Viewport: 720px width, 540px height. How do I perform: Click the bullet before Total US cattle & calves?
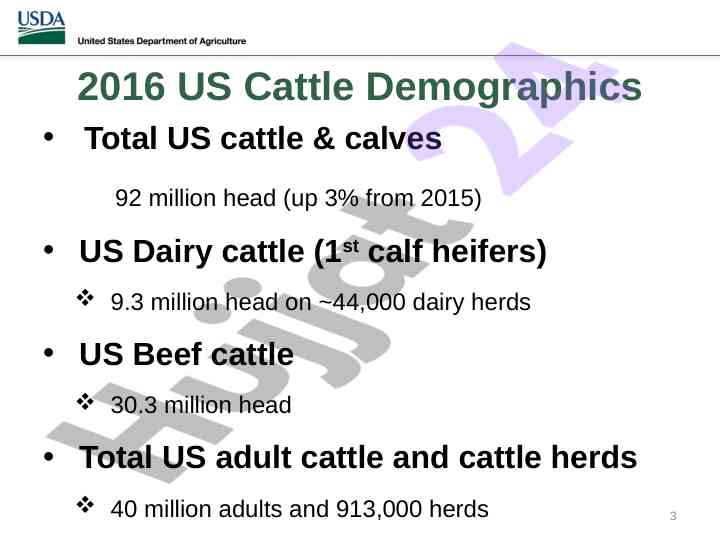(49, 136)
